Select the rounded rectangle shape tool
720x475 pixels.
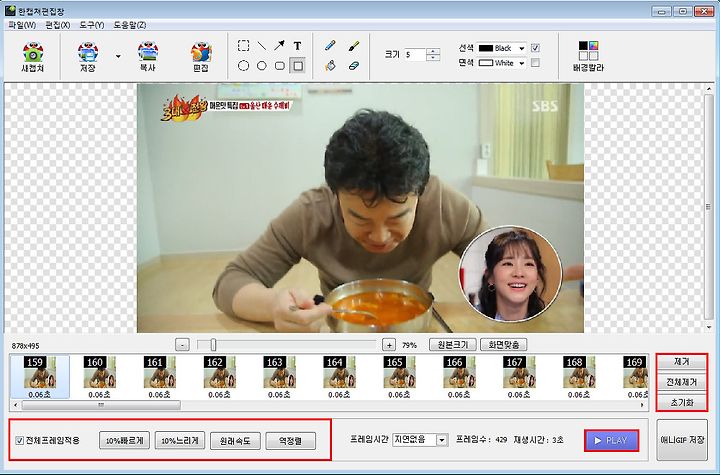click(x=279, y=66)
